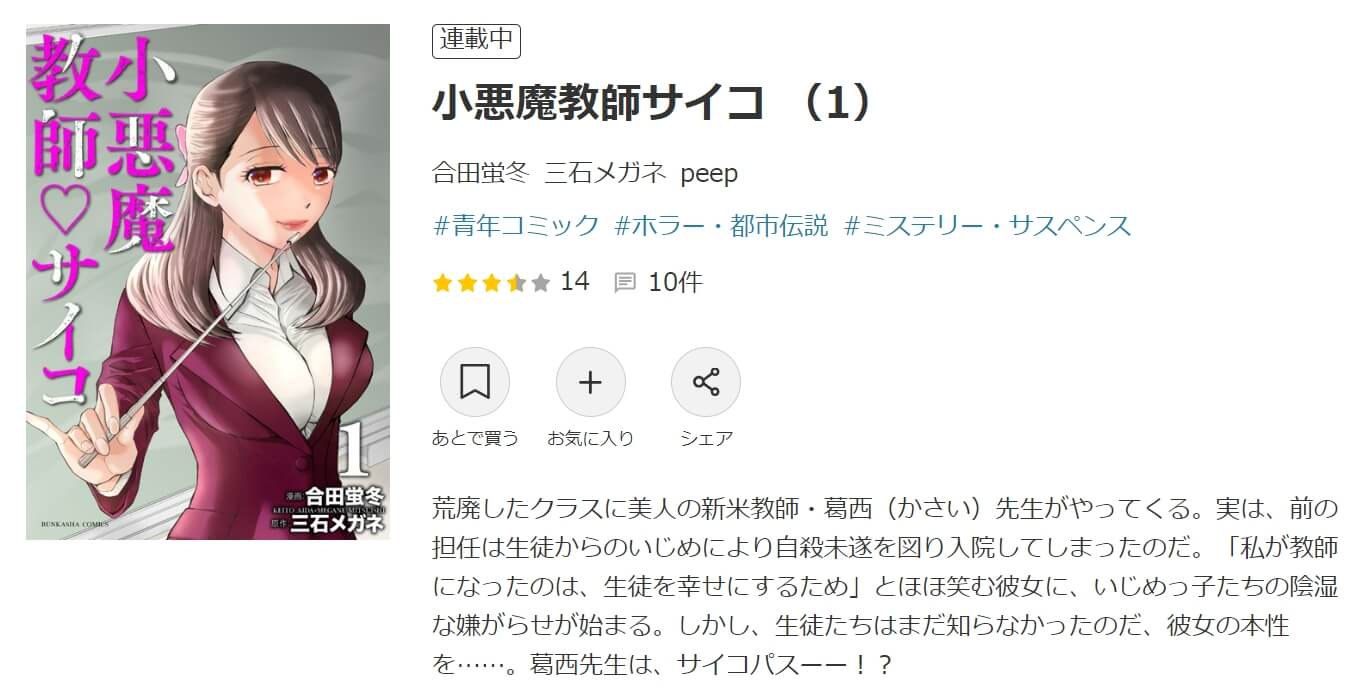Select the #ミステリー・サスペンス tag

988,225
